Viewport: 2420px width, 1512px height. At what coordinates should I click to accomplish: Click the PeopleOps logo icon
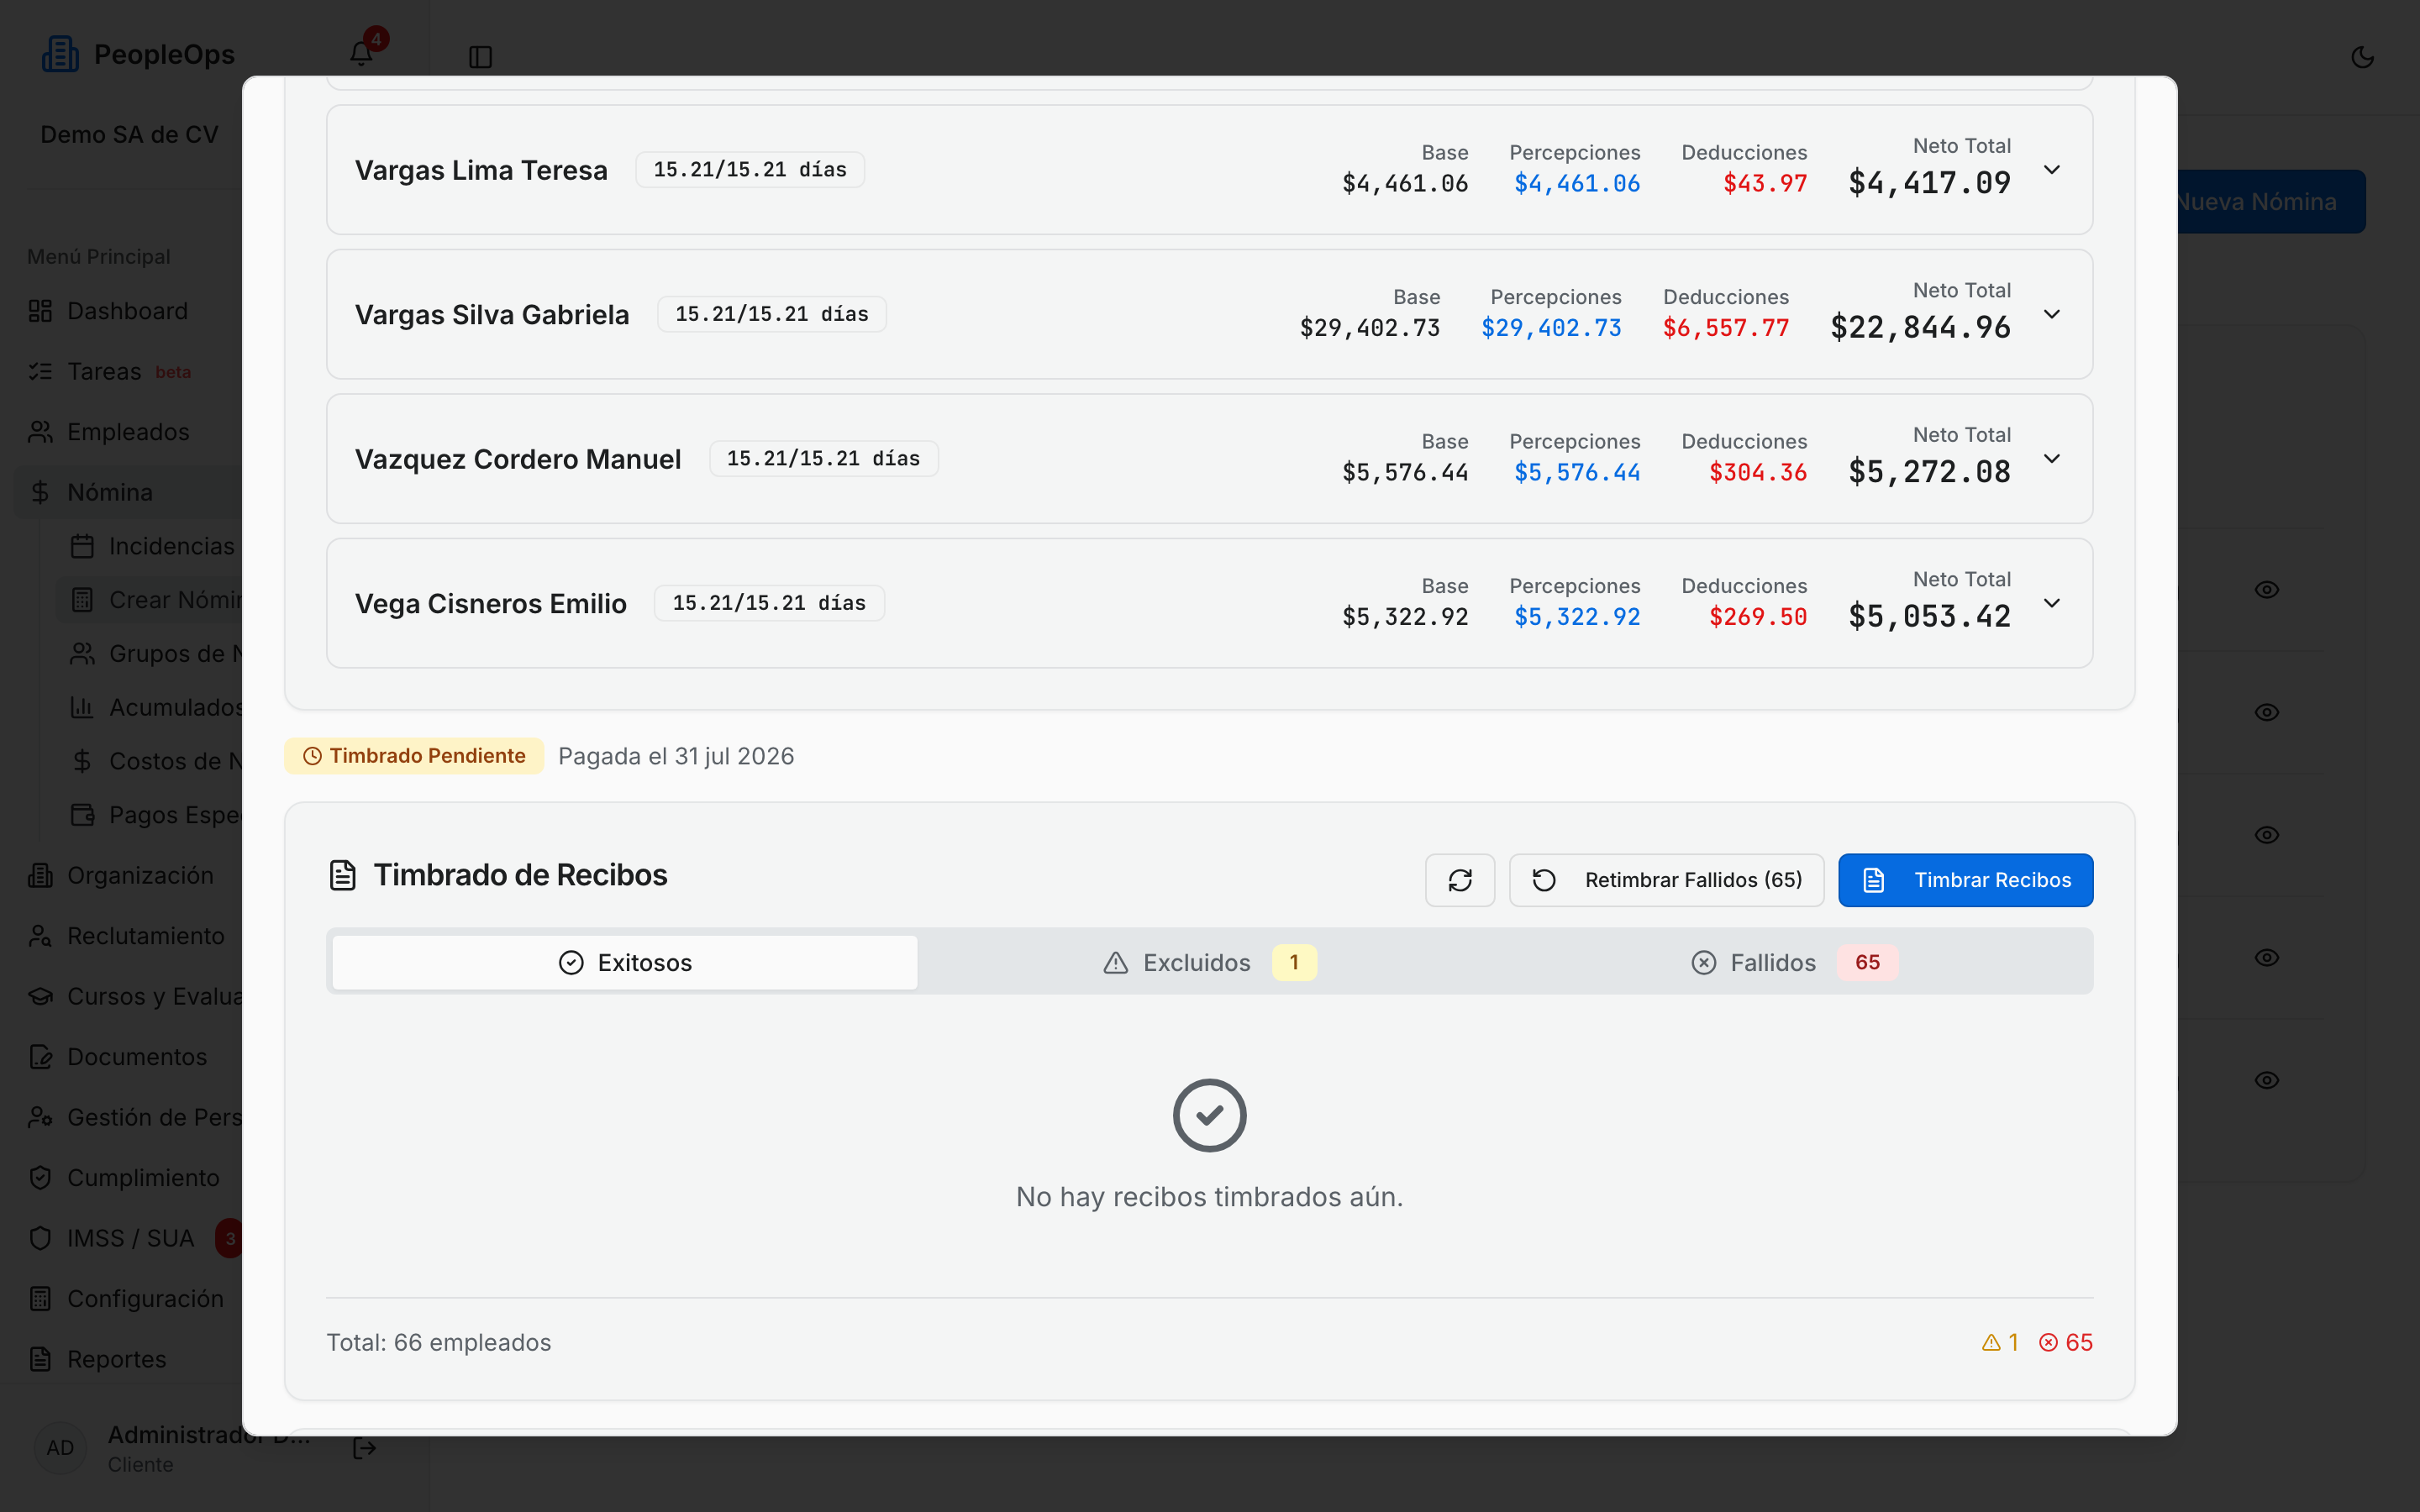point(60,54)
